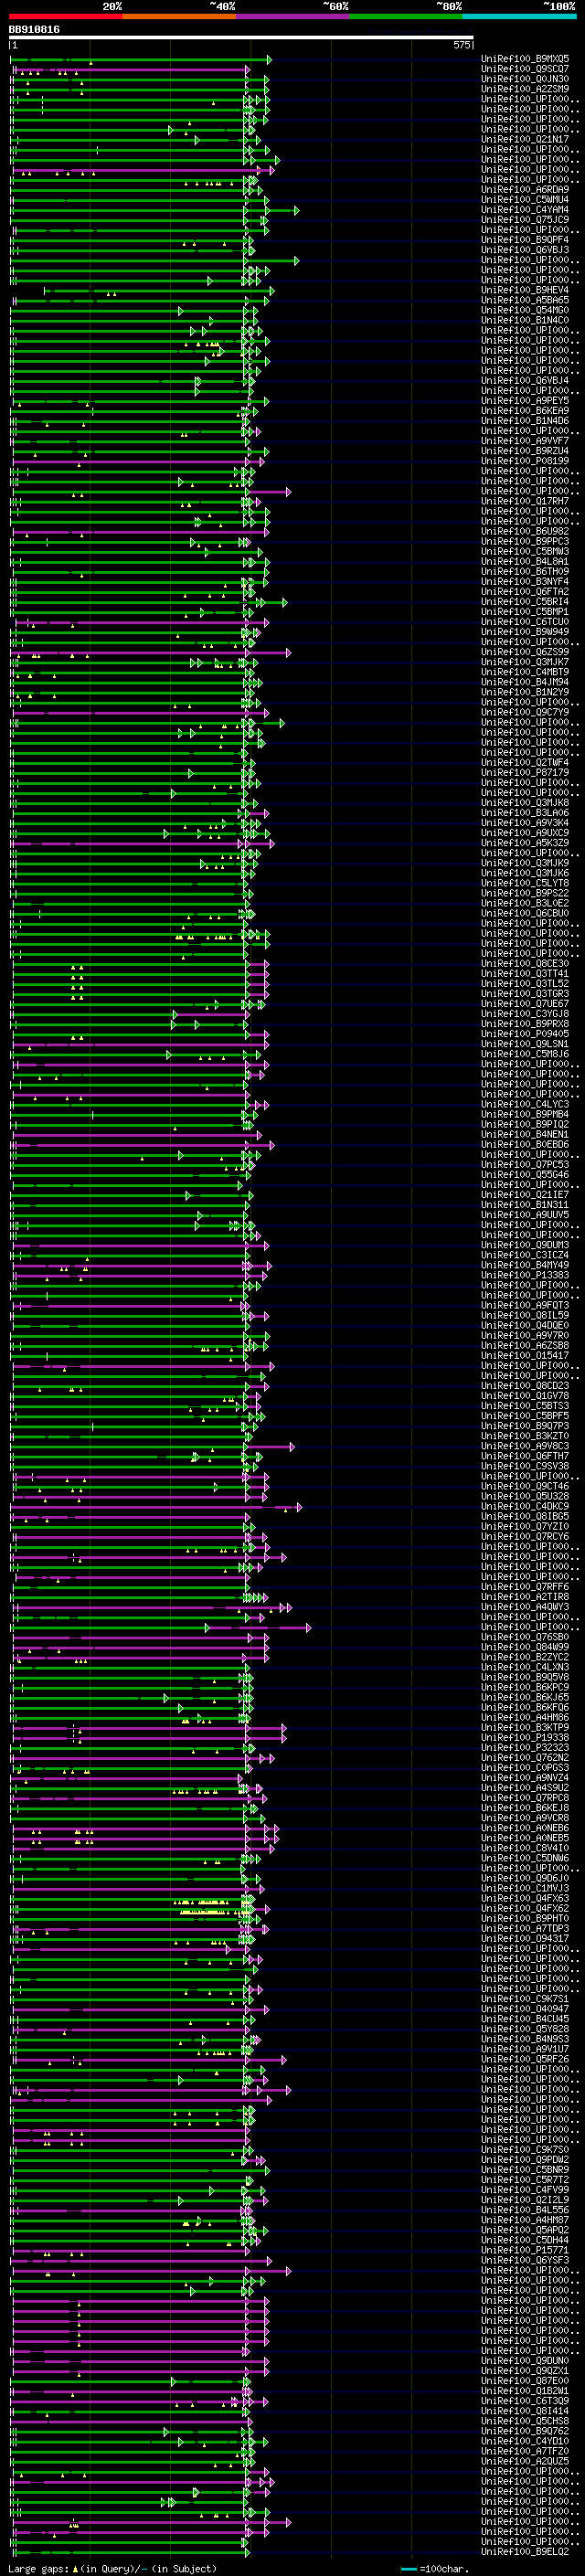The height and width of the screenshot is (2576, 585).
Task: Click the cyan ~100% identity legend bar
Action: (x=519, y=16)
